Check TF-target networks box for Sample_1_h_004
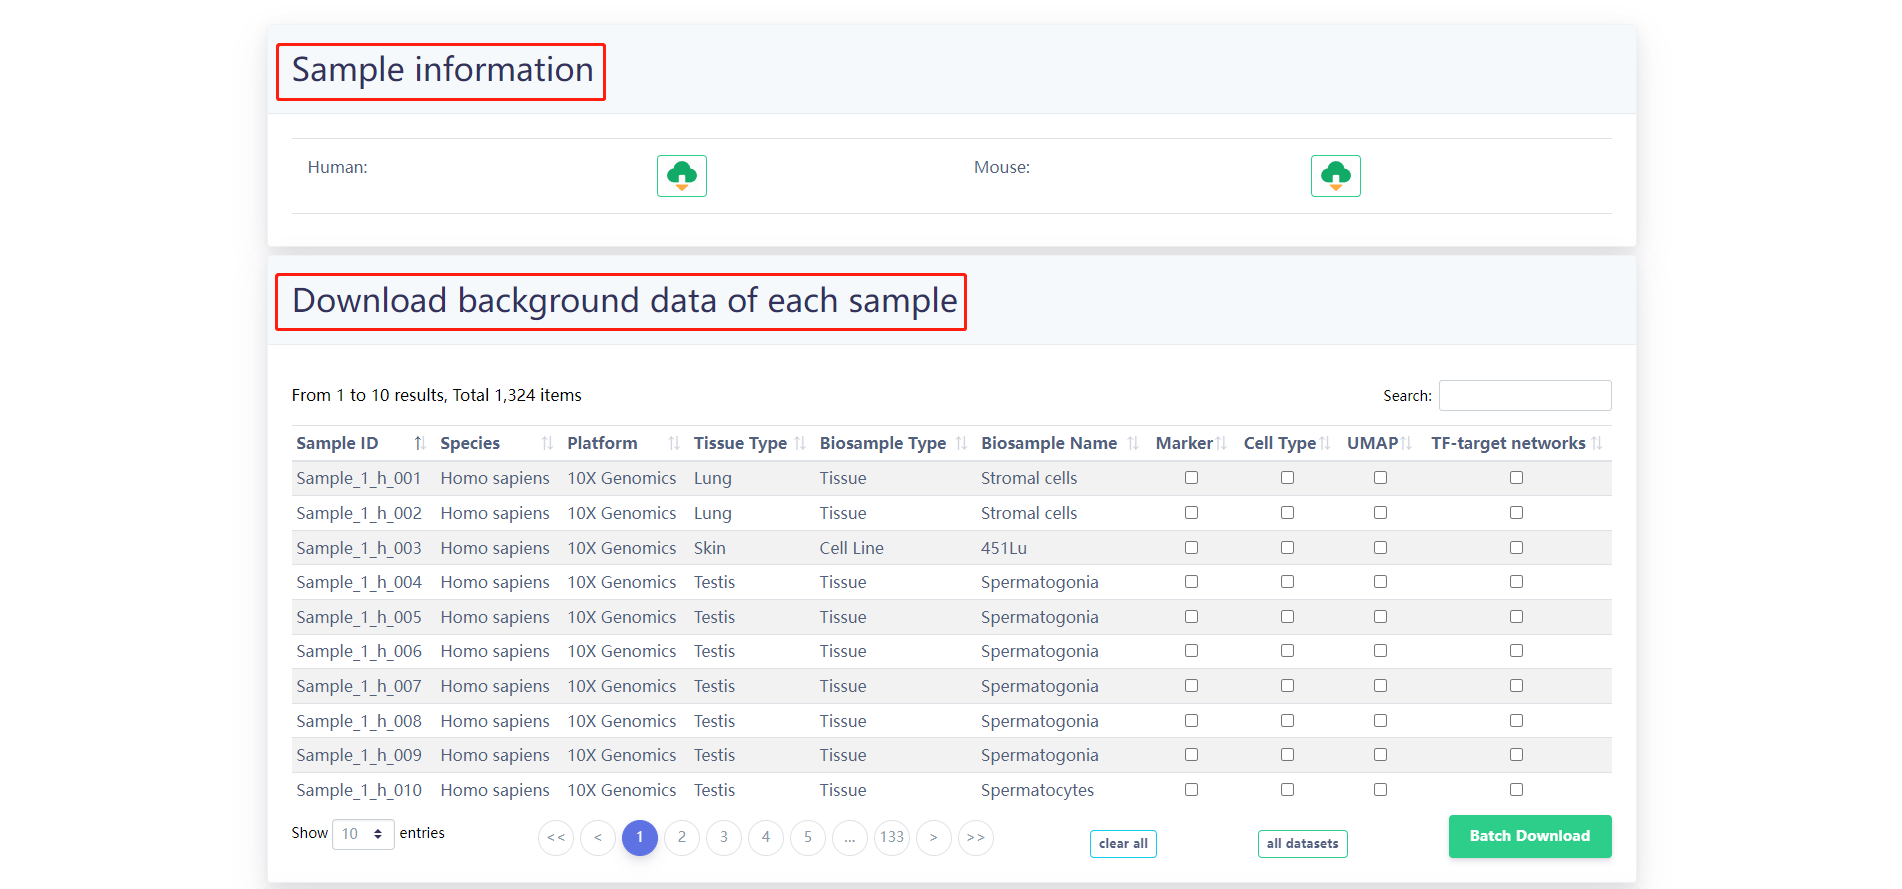This screenshot has height=889, width=1902. tap(1516, 582)
